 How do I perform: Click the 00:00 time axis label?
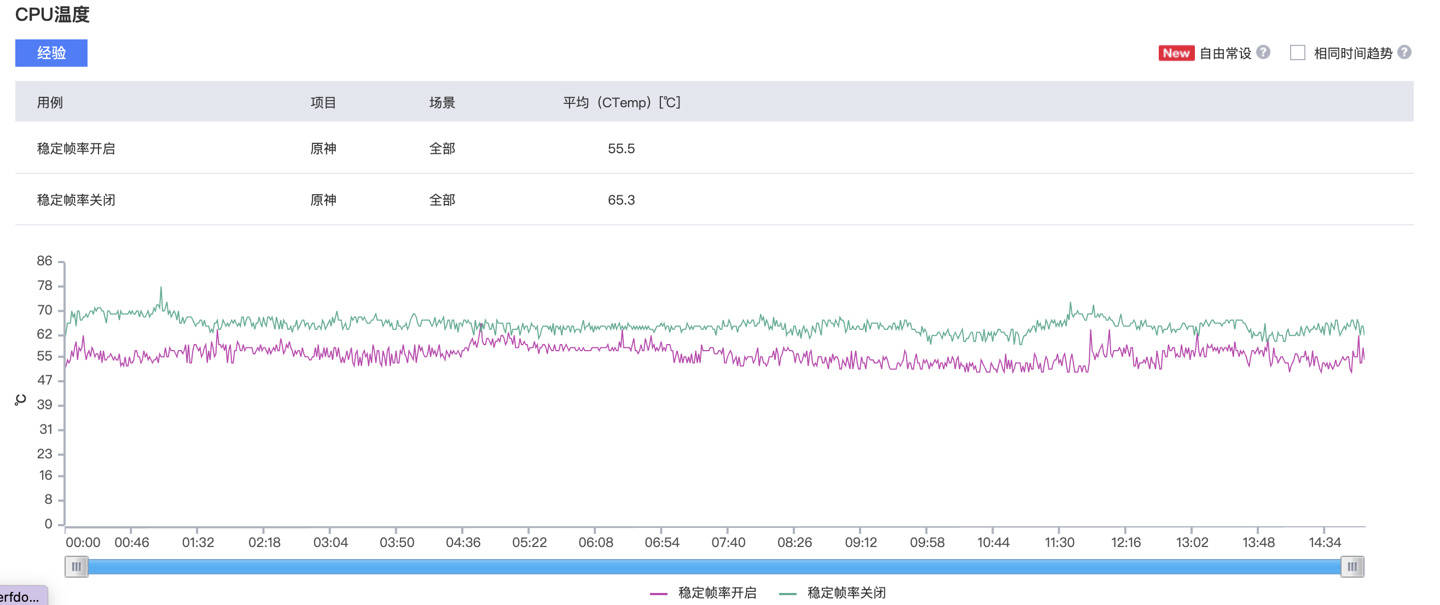pyautogui.click(x=83, y=542)
